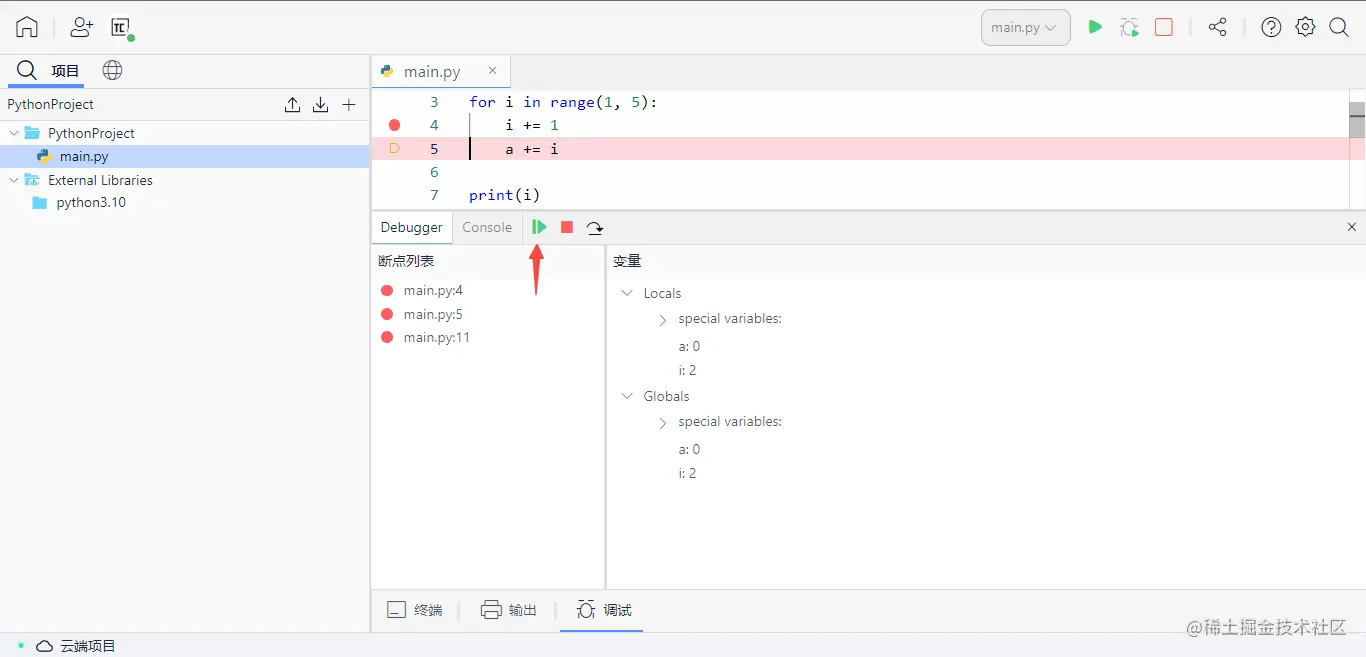Go to the home icon

[x=27, y=27]
